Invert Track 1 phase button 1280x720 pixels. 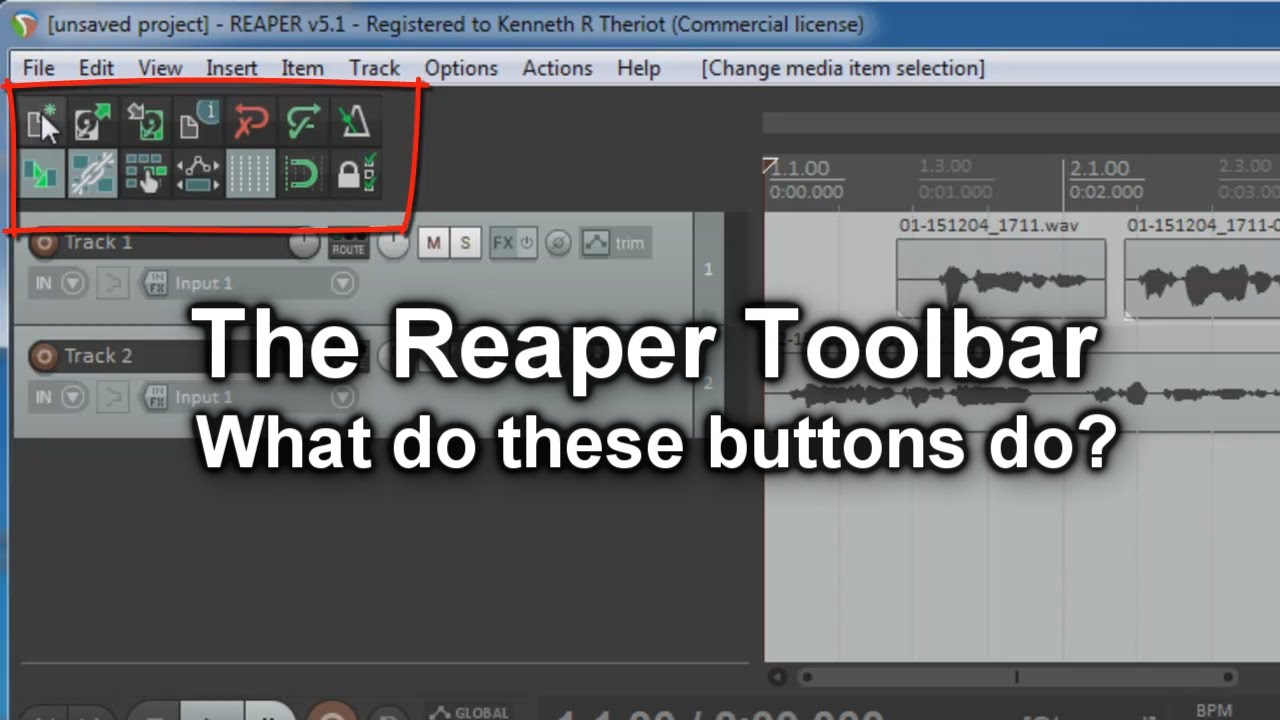click(560, 243)
